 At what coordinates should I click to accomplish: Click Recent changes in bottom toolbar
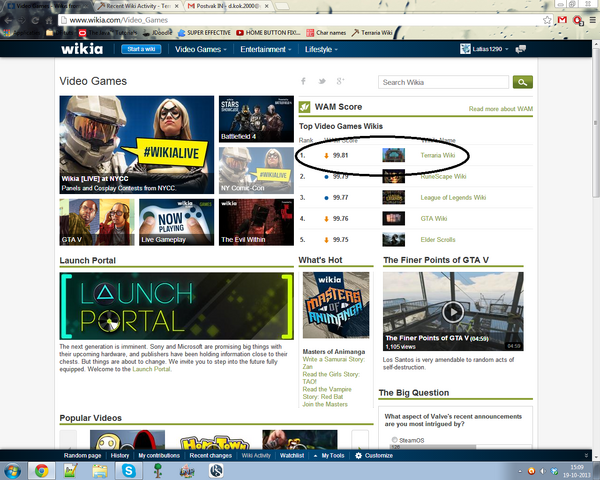point(210,456)
